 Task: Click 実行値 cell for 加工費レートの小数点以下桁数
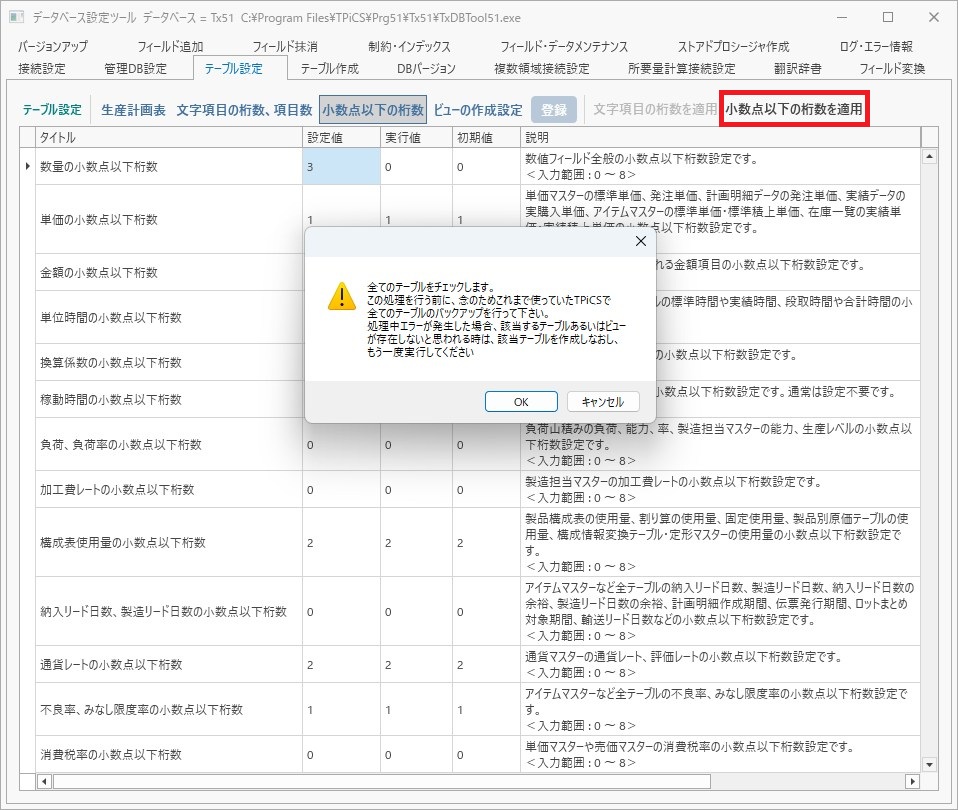pos(416,490)
